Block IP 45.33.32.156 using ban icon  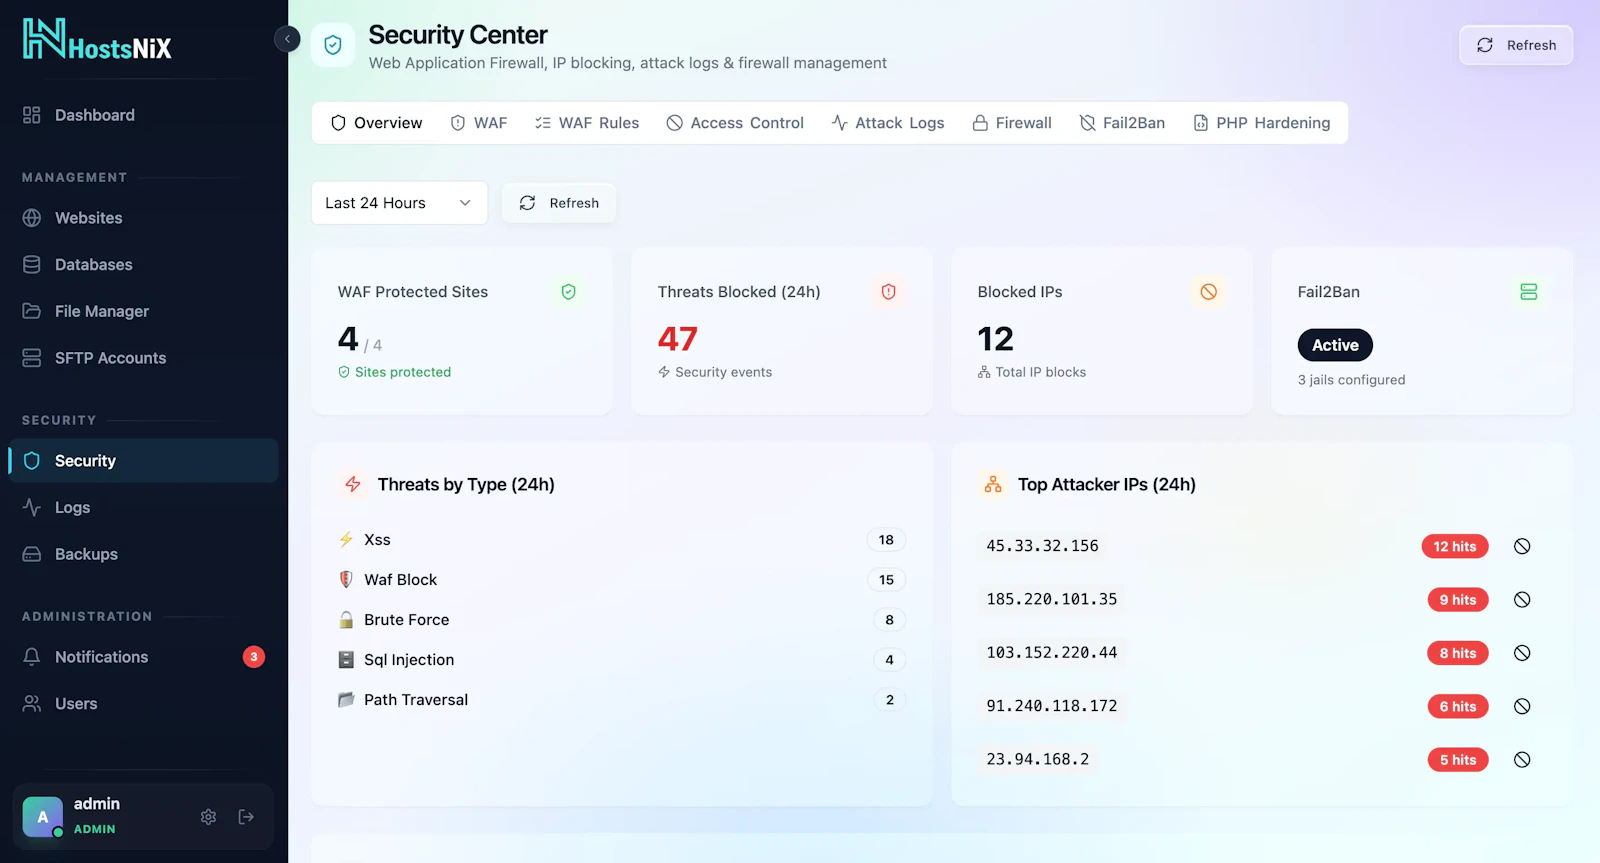[x=1522, y=546]
